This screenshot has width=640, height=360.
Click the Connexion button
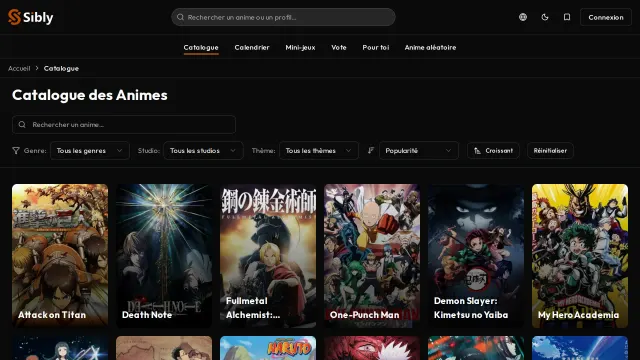(606, 17)
